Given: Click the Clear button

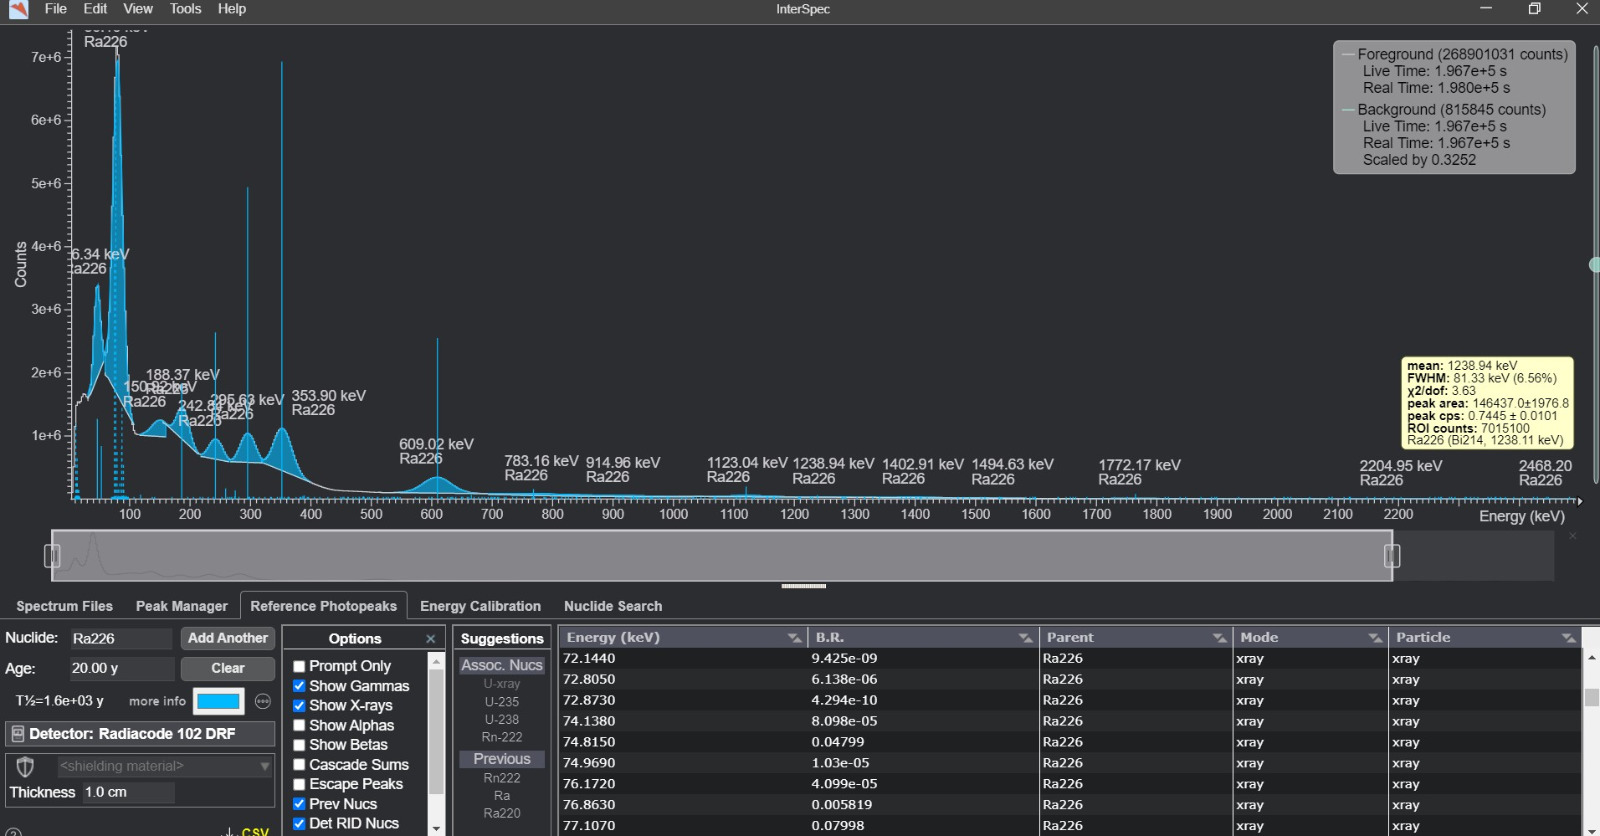Looking at the screenshot, I should (x=228, y=668).
